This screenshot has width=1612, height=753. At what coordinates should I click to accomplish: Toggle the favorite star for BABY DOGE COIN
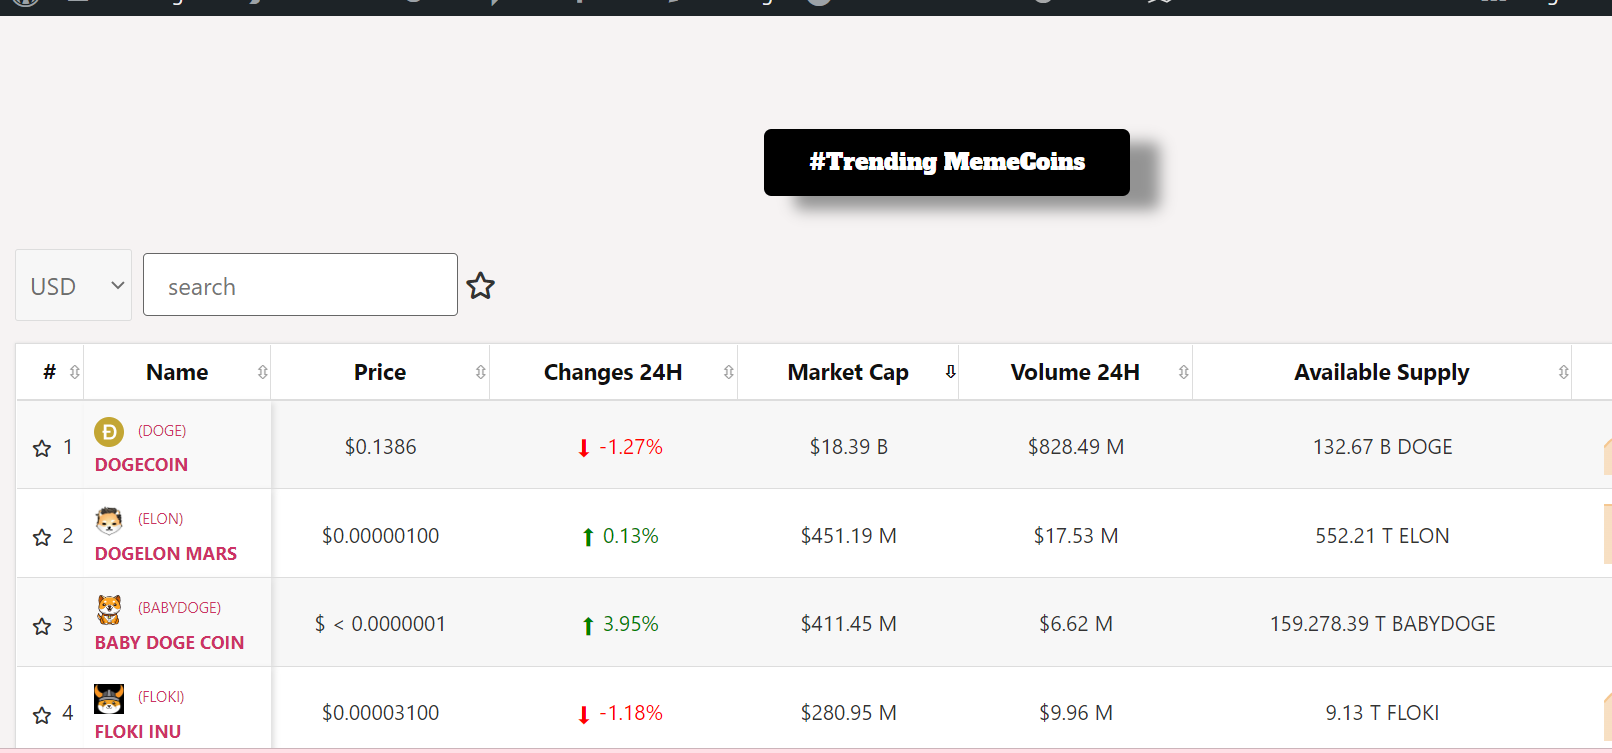tap(41, 625)
